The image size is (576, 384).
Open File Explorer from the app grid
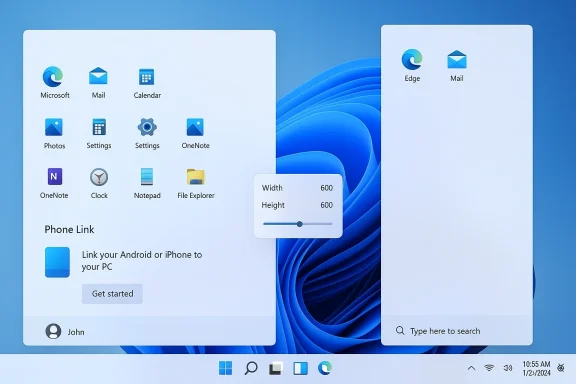196,183
